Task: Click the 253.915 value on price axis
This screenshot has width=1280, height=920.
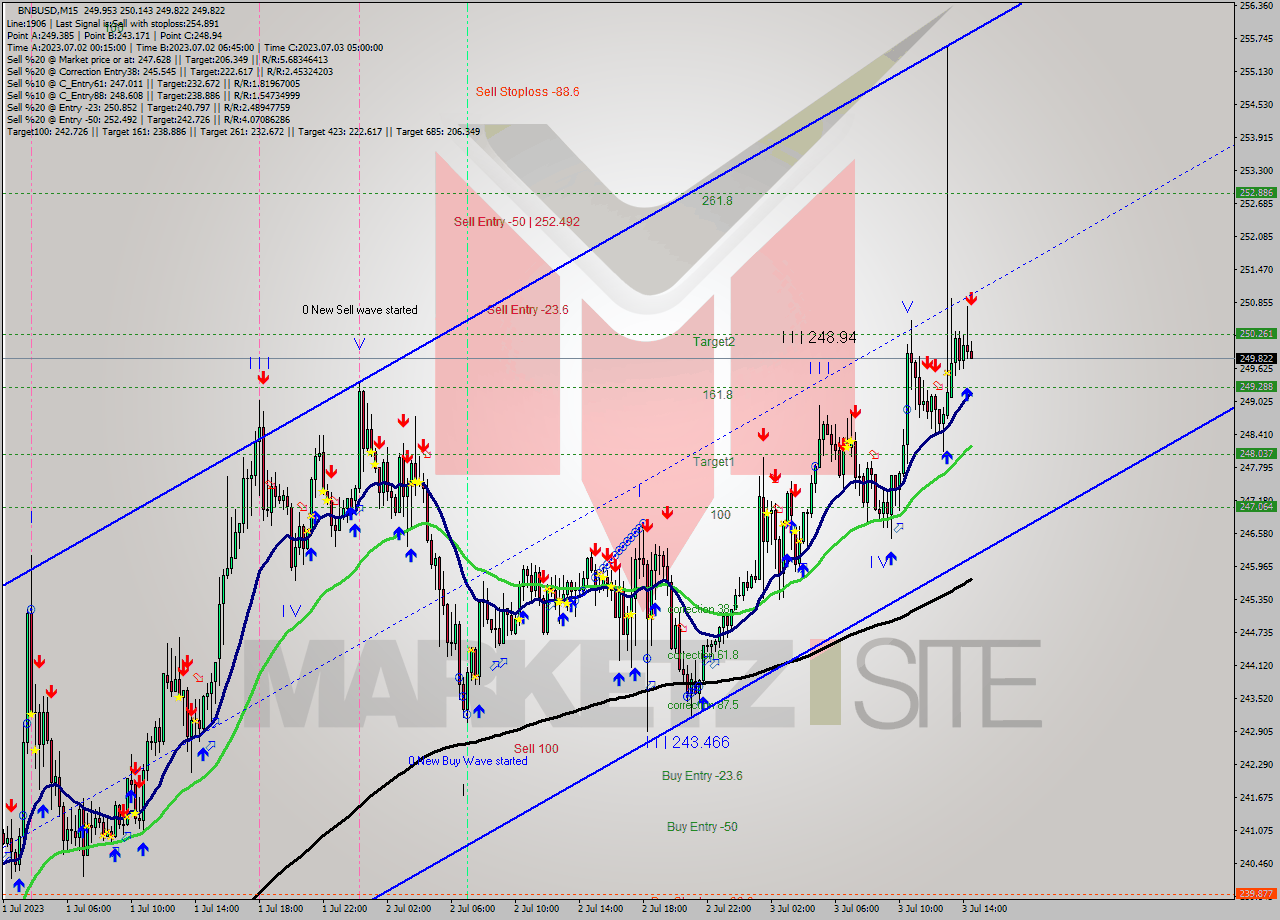Action: 1256,138
